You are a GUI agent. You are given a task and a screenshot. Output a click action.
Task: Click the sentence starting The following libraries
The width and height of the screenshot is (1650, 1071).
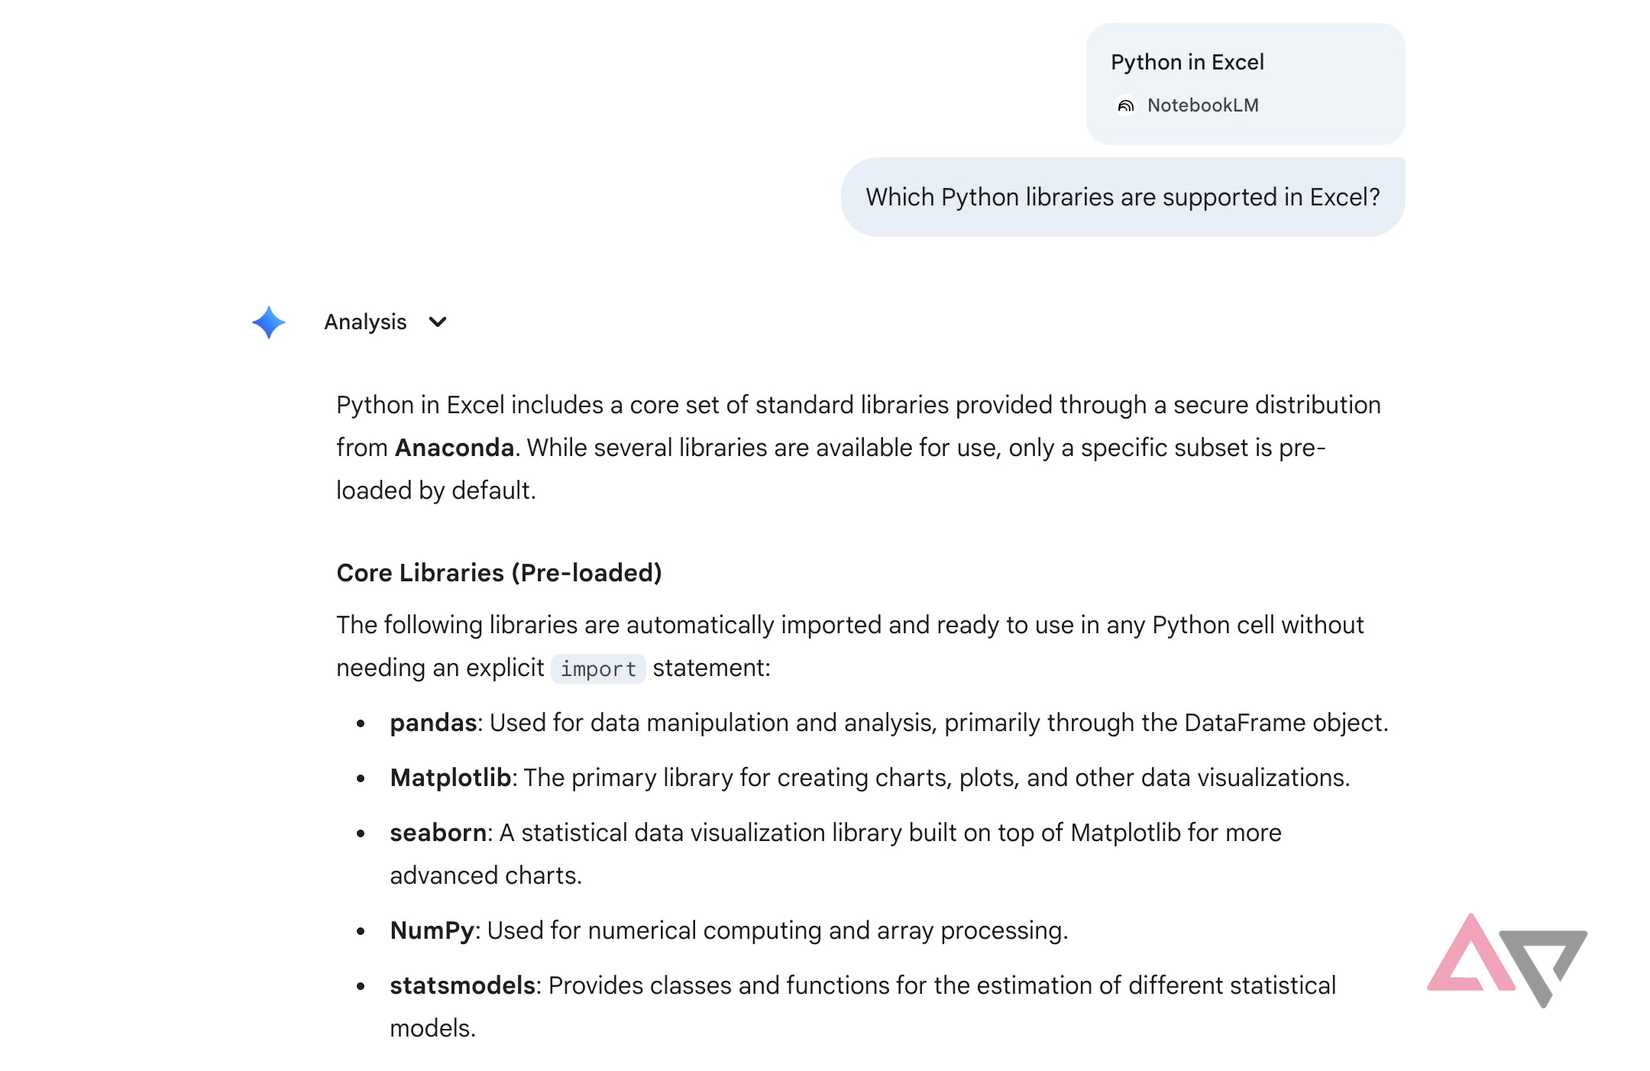coord(850,626)
